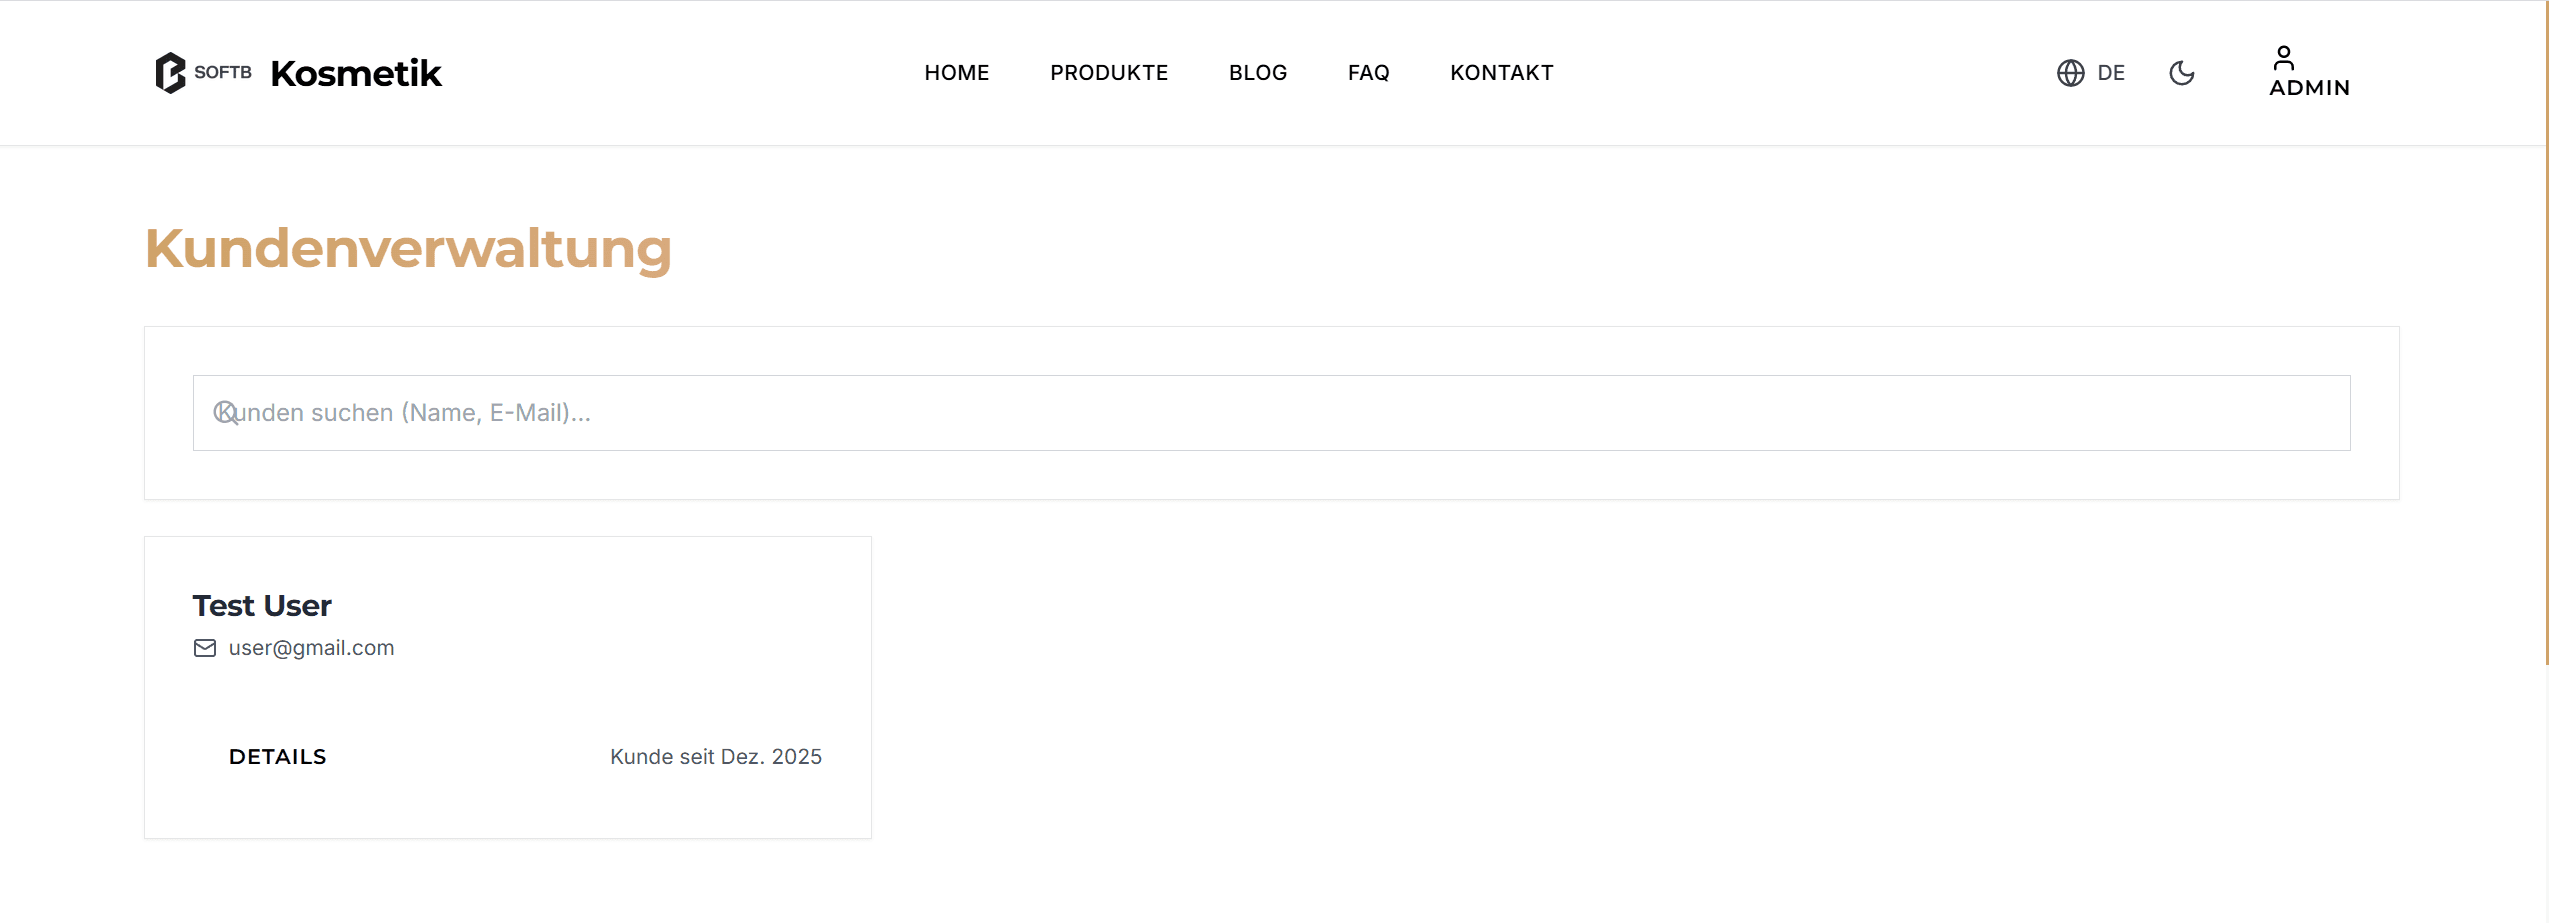Click the user profile icon

(x=2283, y=58)
